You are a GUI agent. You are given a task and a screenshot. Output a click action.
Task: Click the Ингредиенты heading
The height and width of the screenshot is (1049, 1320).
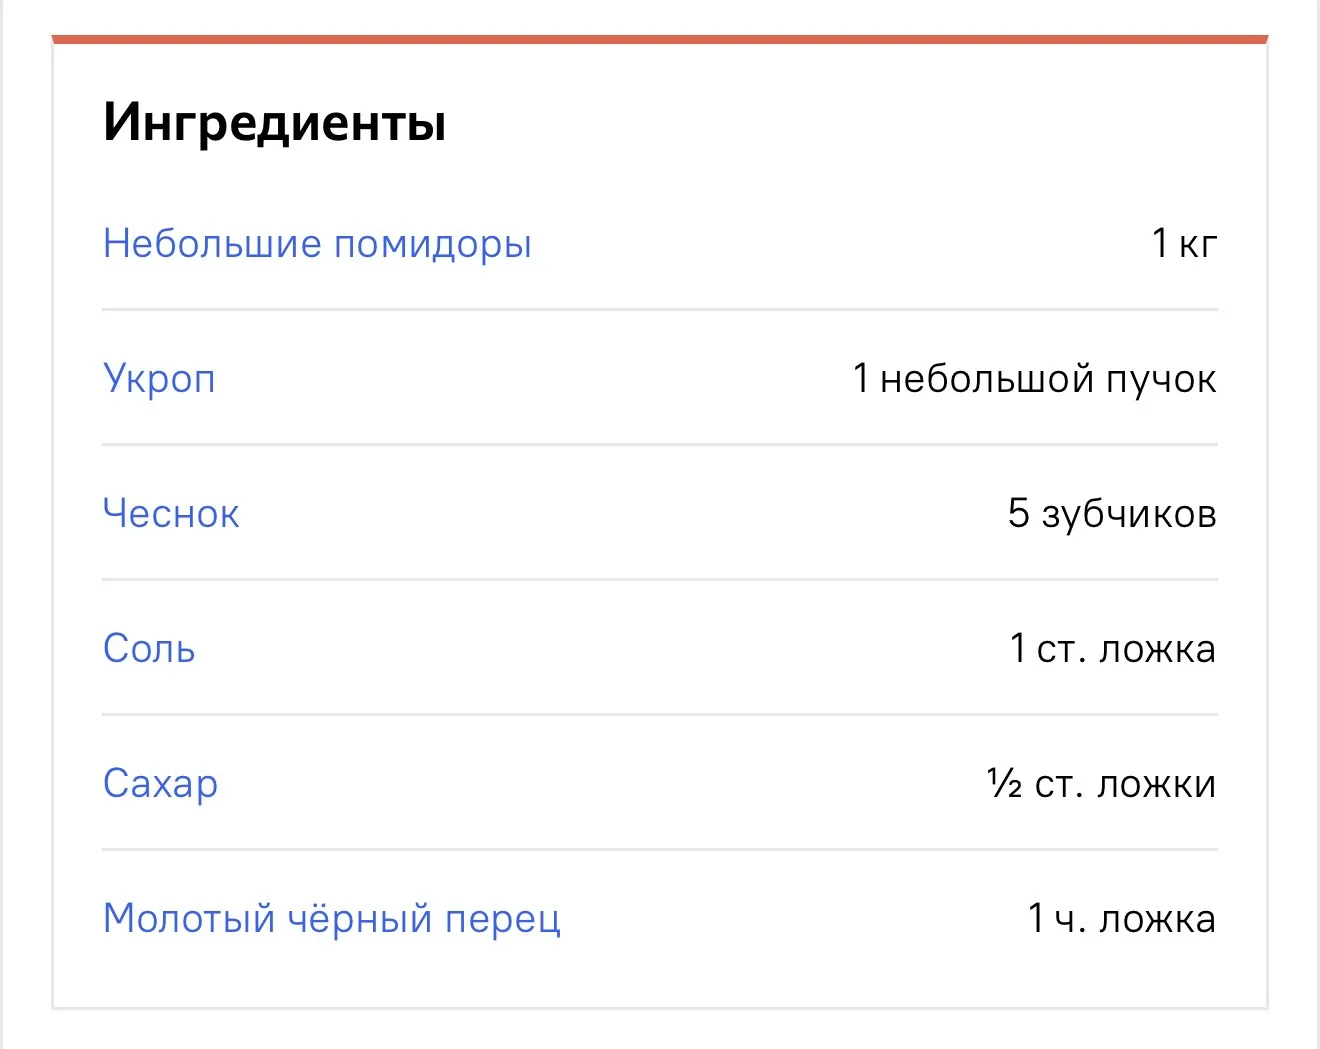coord(275,123)
